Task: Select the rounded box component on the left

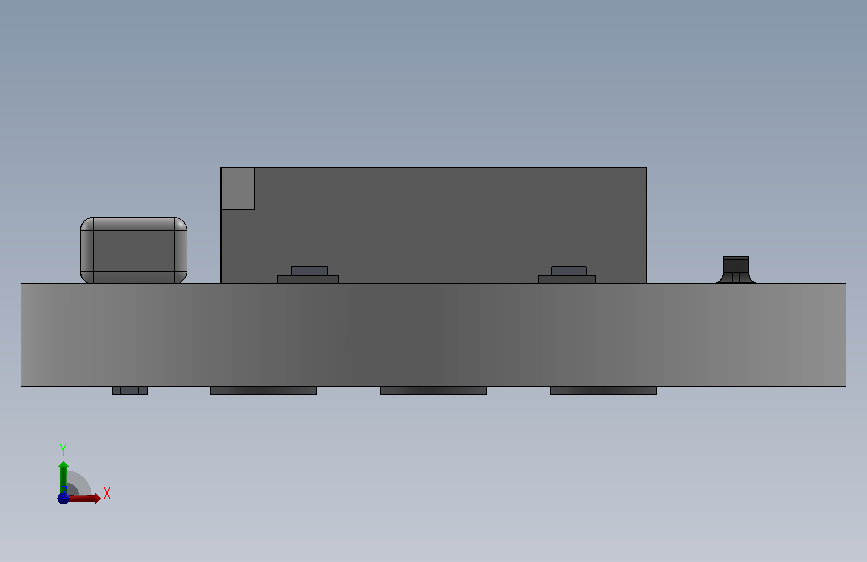Action: point(133,250)
